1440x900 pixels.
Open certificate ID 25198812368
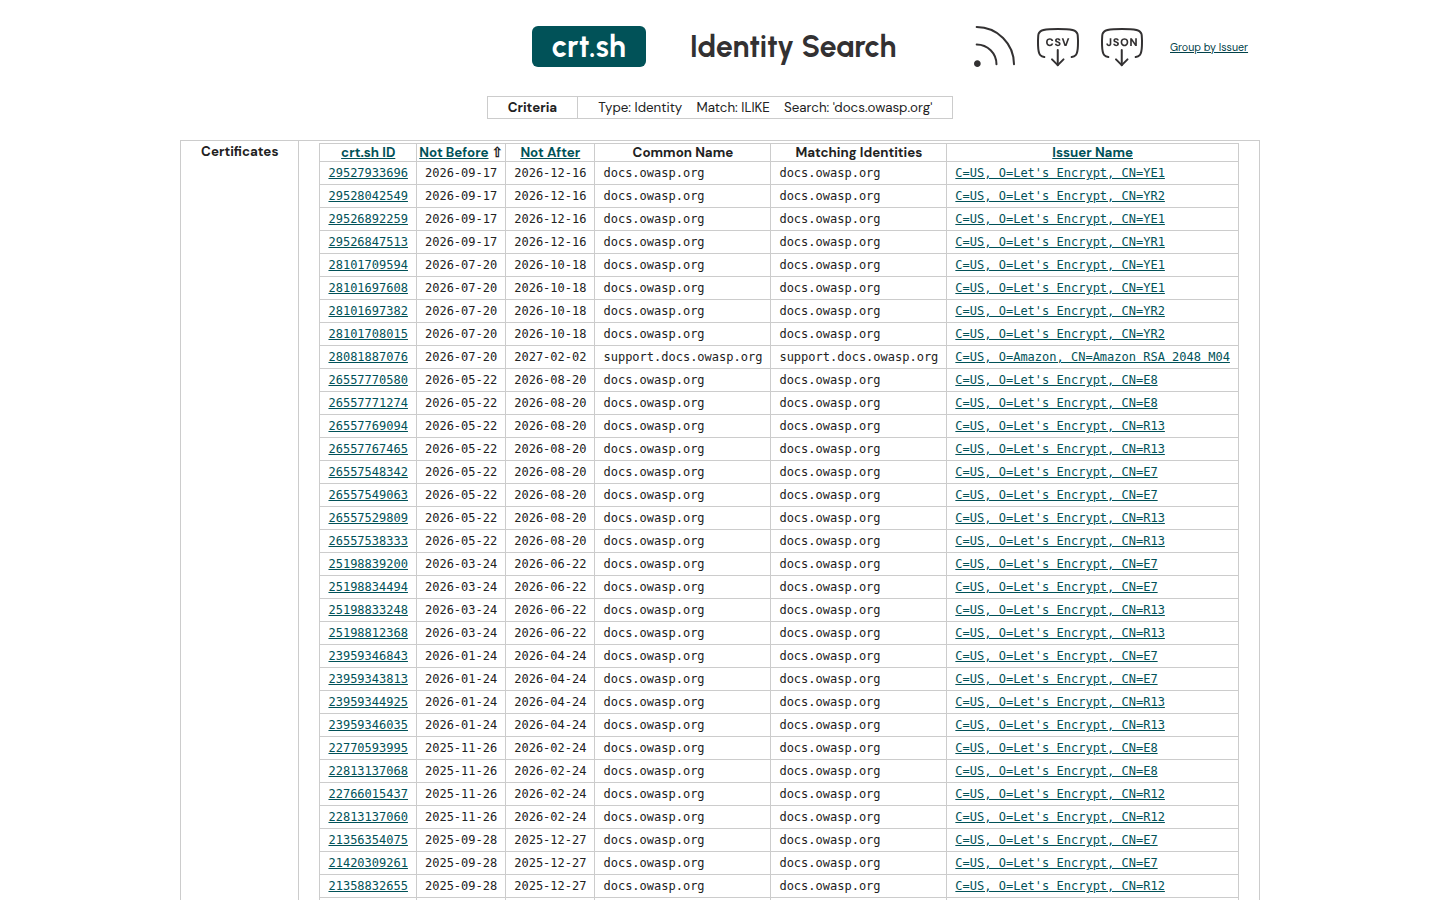point(368,633)
